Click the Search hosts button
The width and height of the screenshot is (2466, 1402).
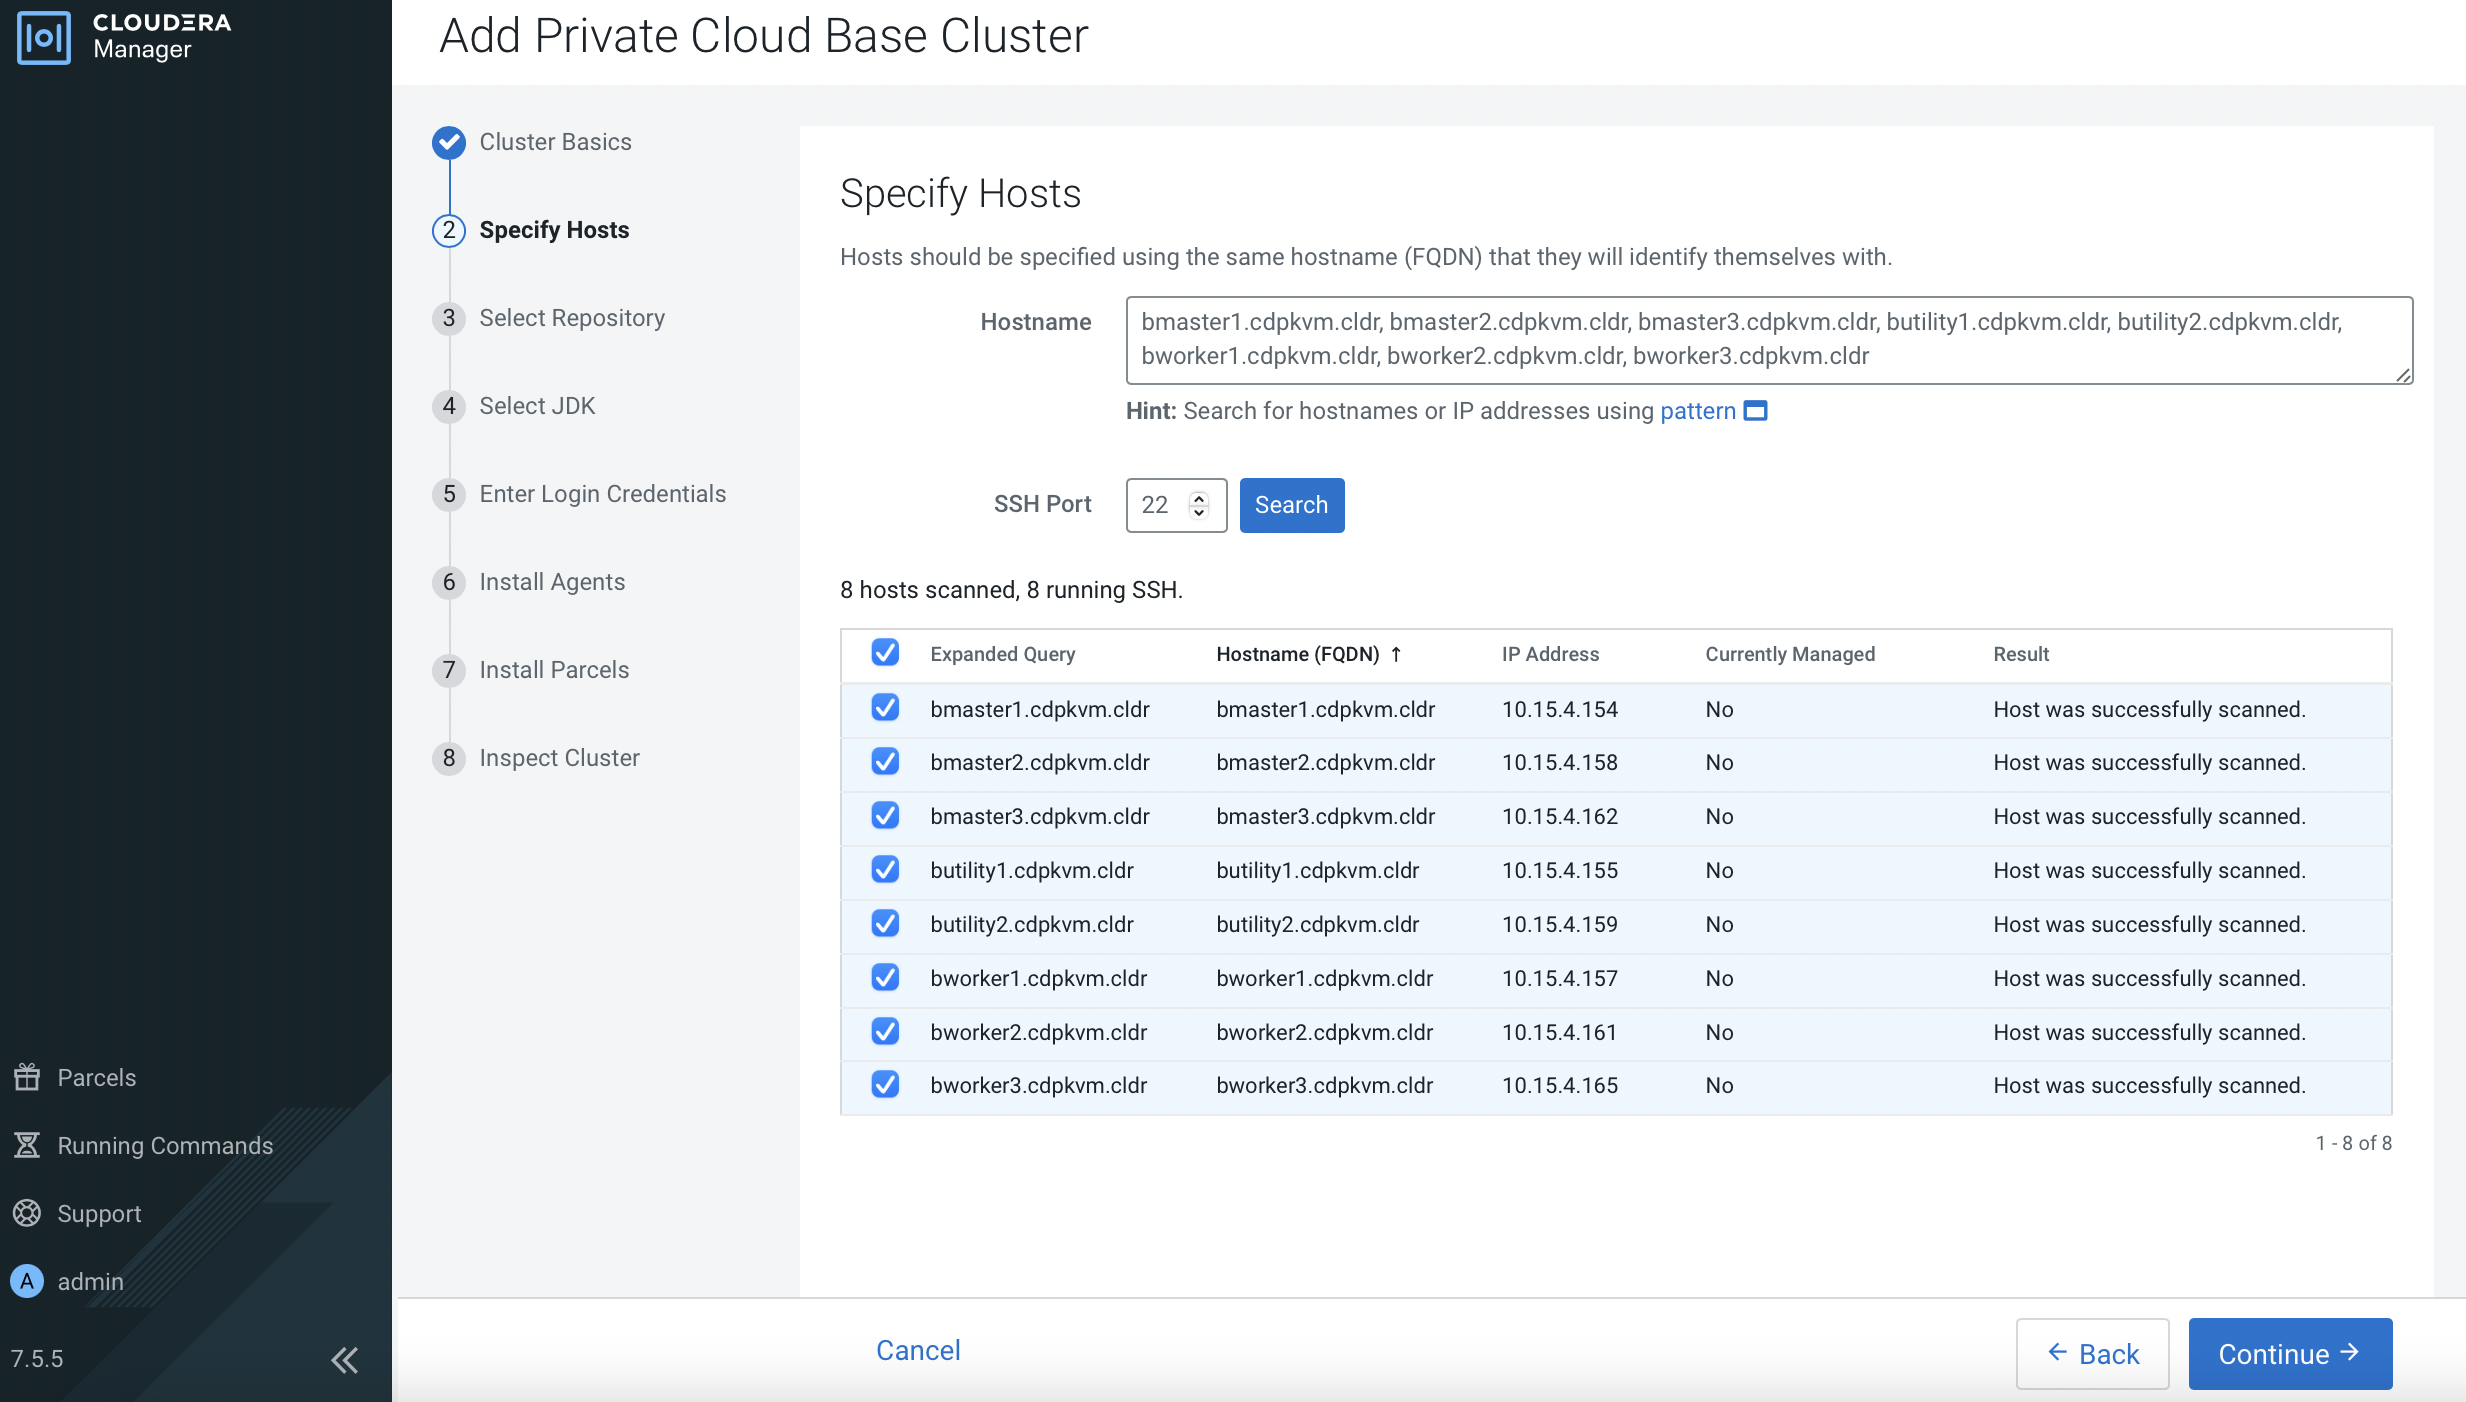1291,505
